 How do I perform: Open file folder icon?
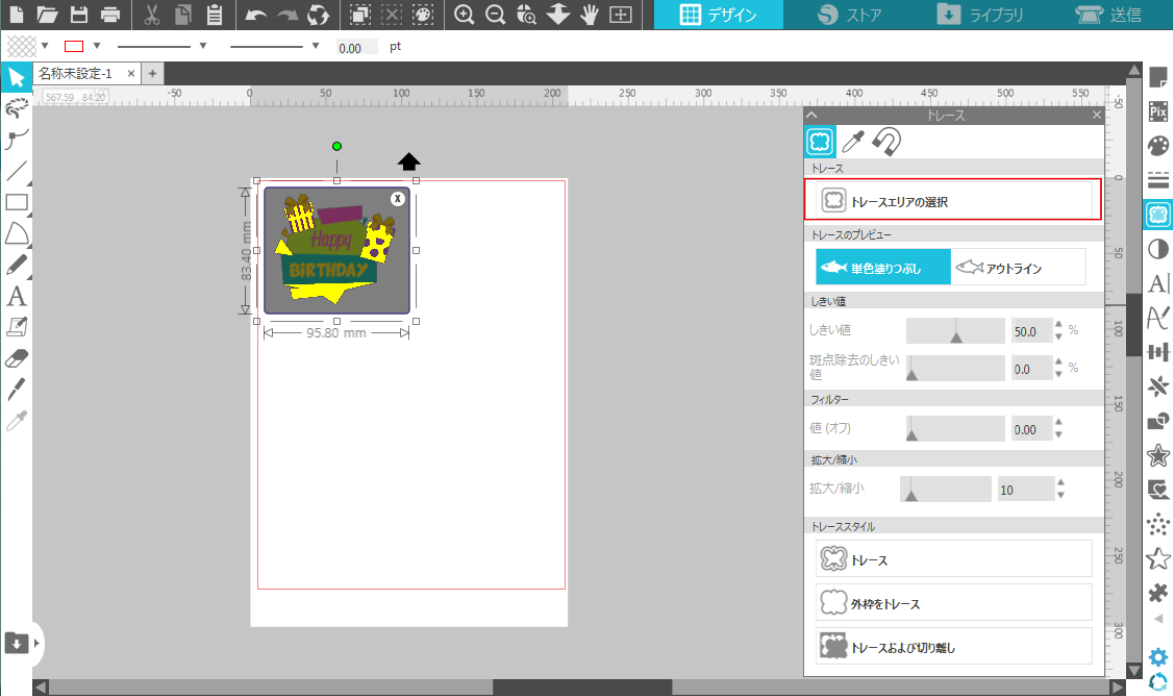47,14
